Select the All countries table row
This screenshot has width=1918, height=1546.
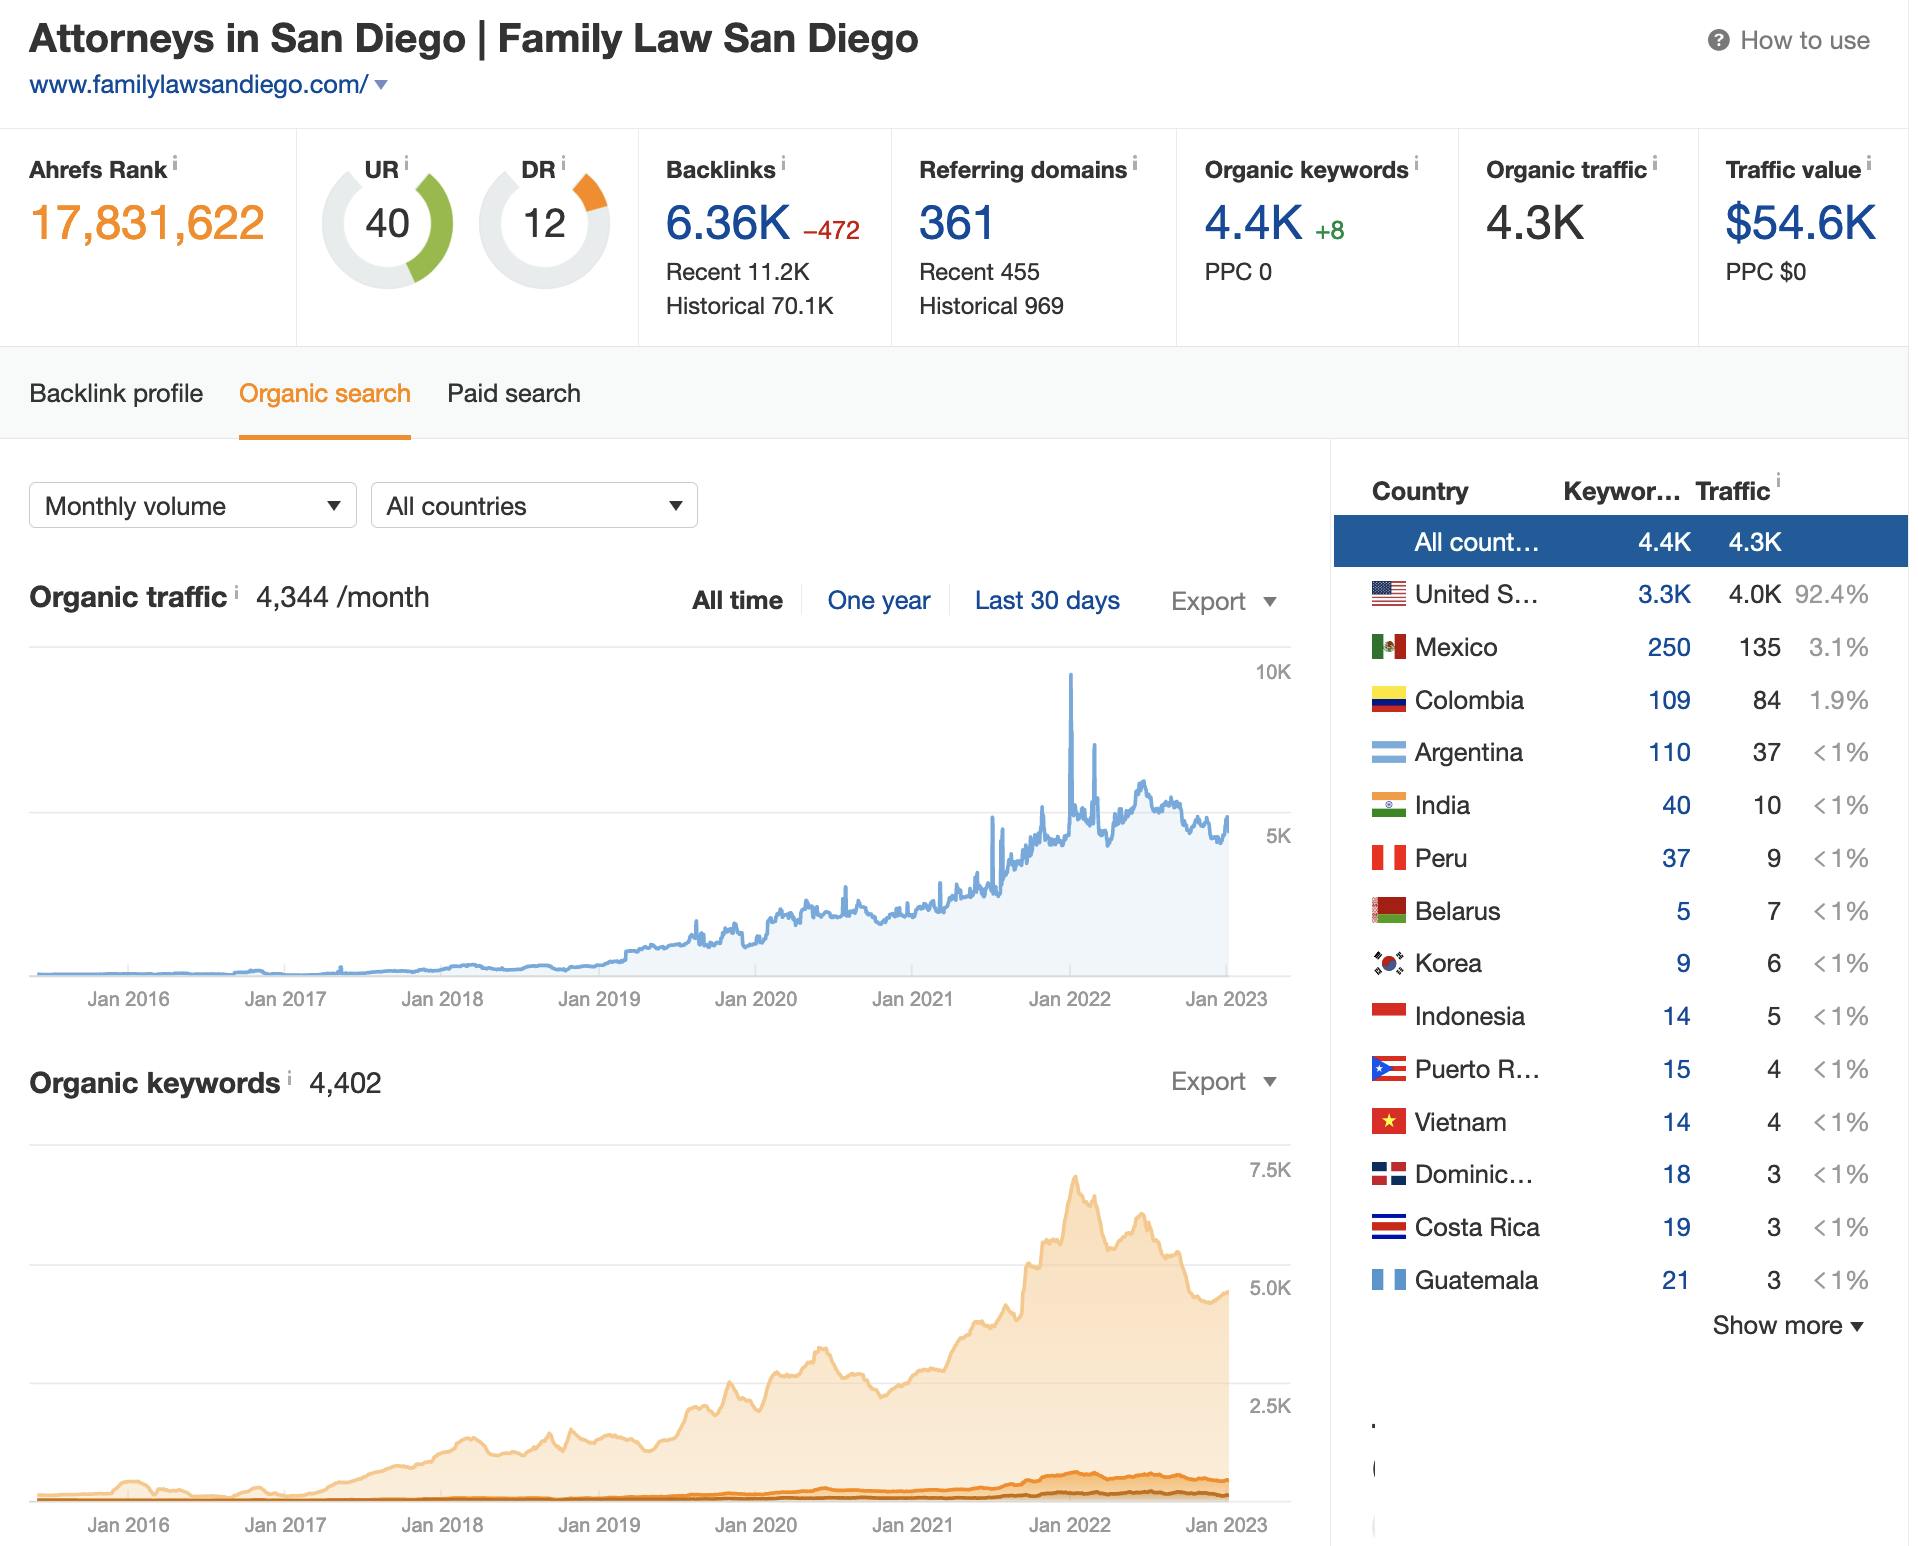[x=1620, y=542]
